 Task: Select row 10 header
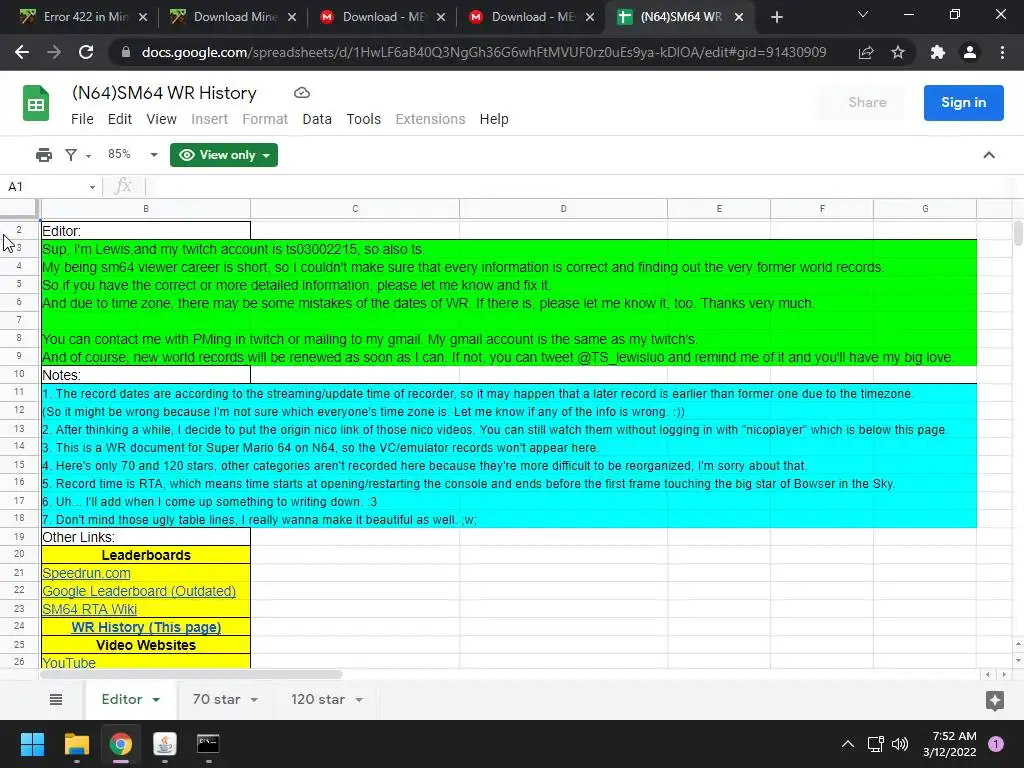click(x=19, y=374)
